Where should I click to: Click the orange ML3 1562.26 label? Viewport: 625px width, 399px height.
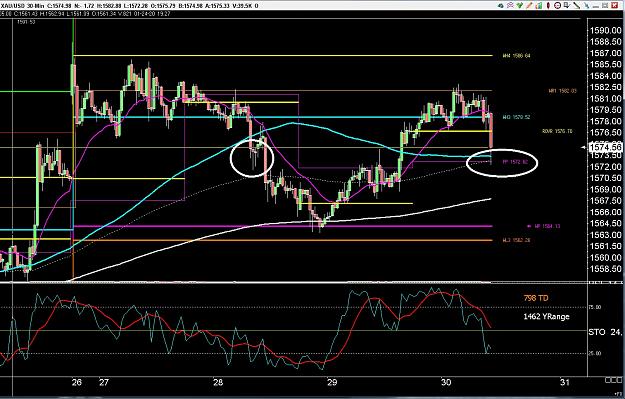(516, 240)
